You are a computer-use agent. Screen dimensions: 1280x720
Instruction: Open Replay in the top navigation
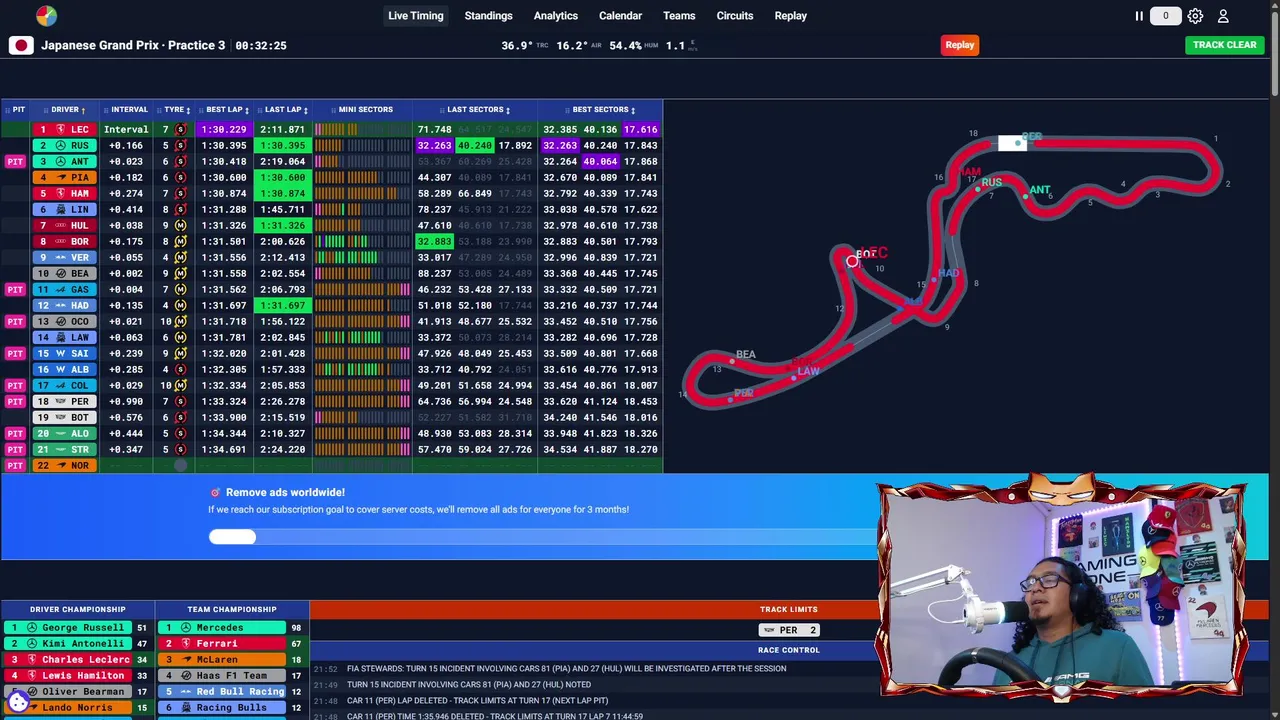tap(791, 16)
